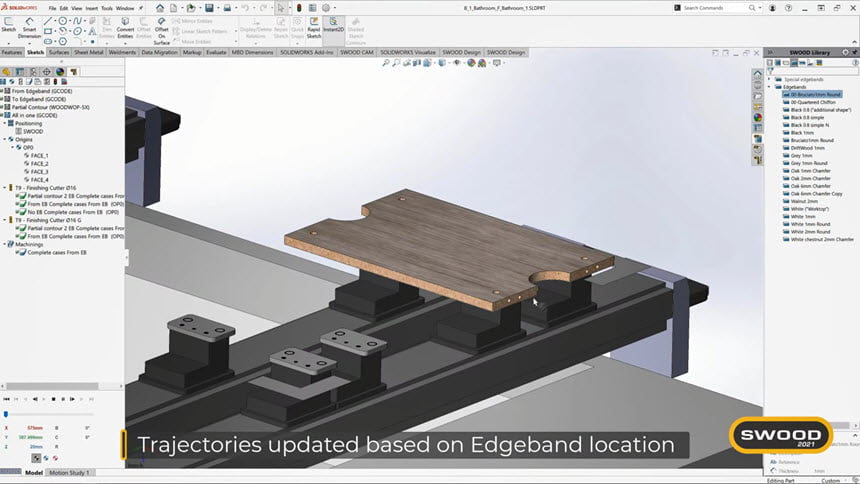Image resolution: width=860 pixels, height=484 pixels.
Task: Collapse the Positioning tree node
Action: [5, 123]
